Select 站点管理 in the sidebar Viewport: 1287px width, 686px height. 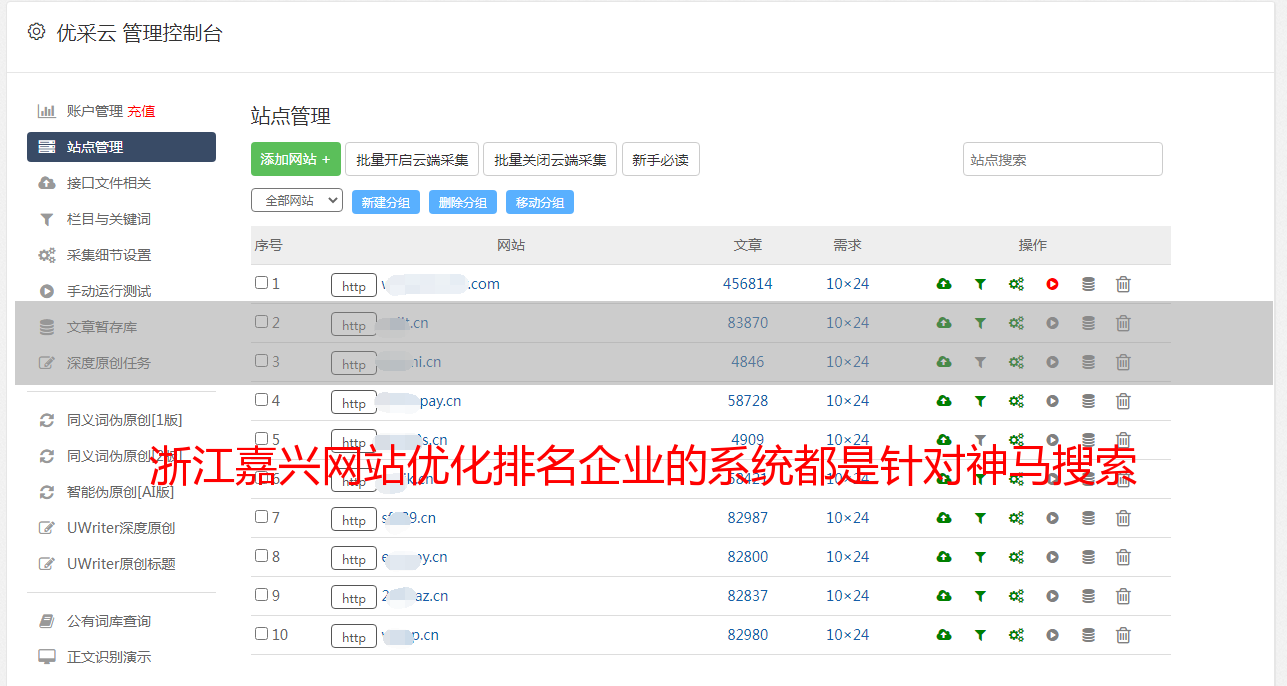[x=121, y=147]
